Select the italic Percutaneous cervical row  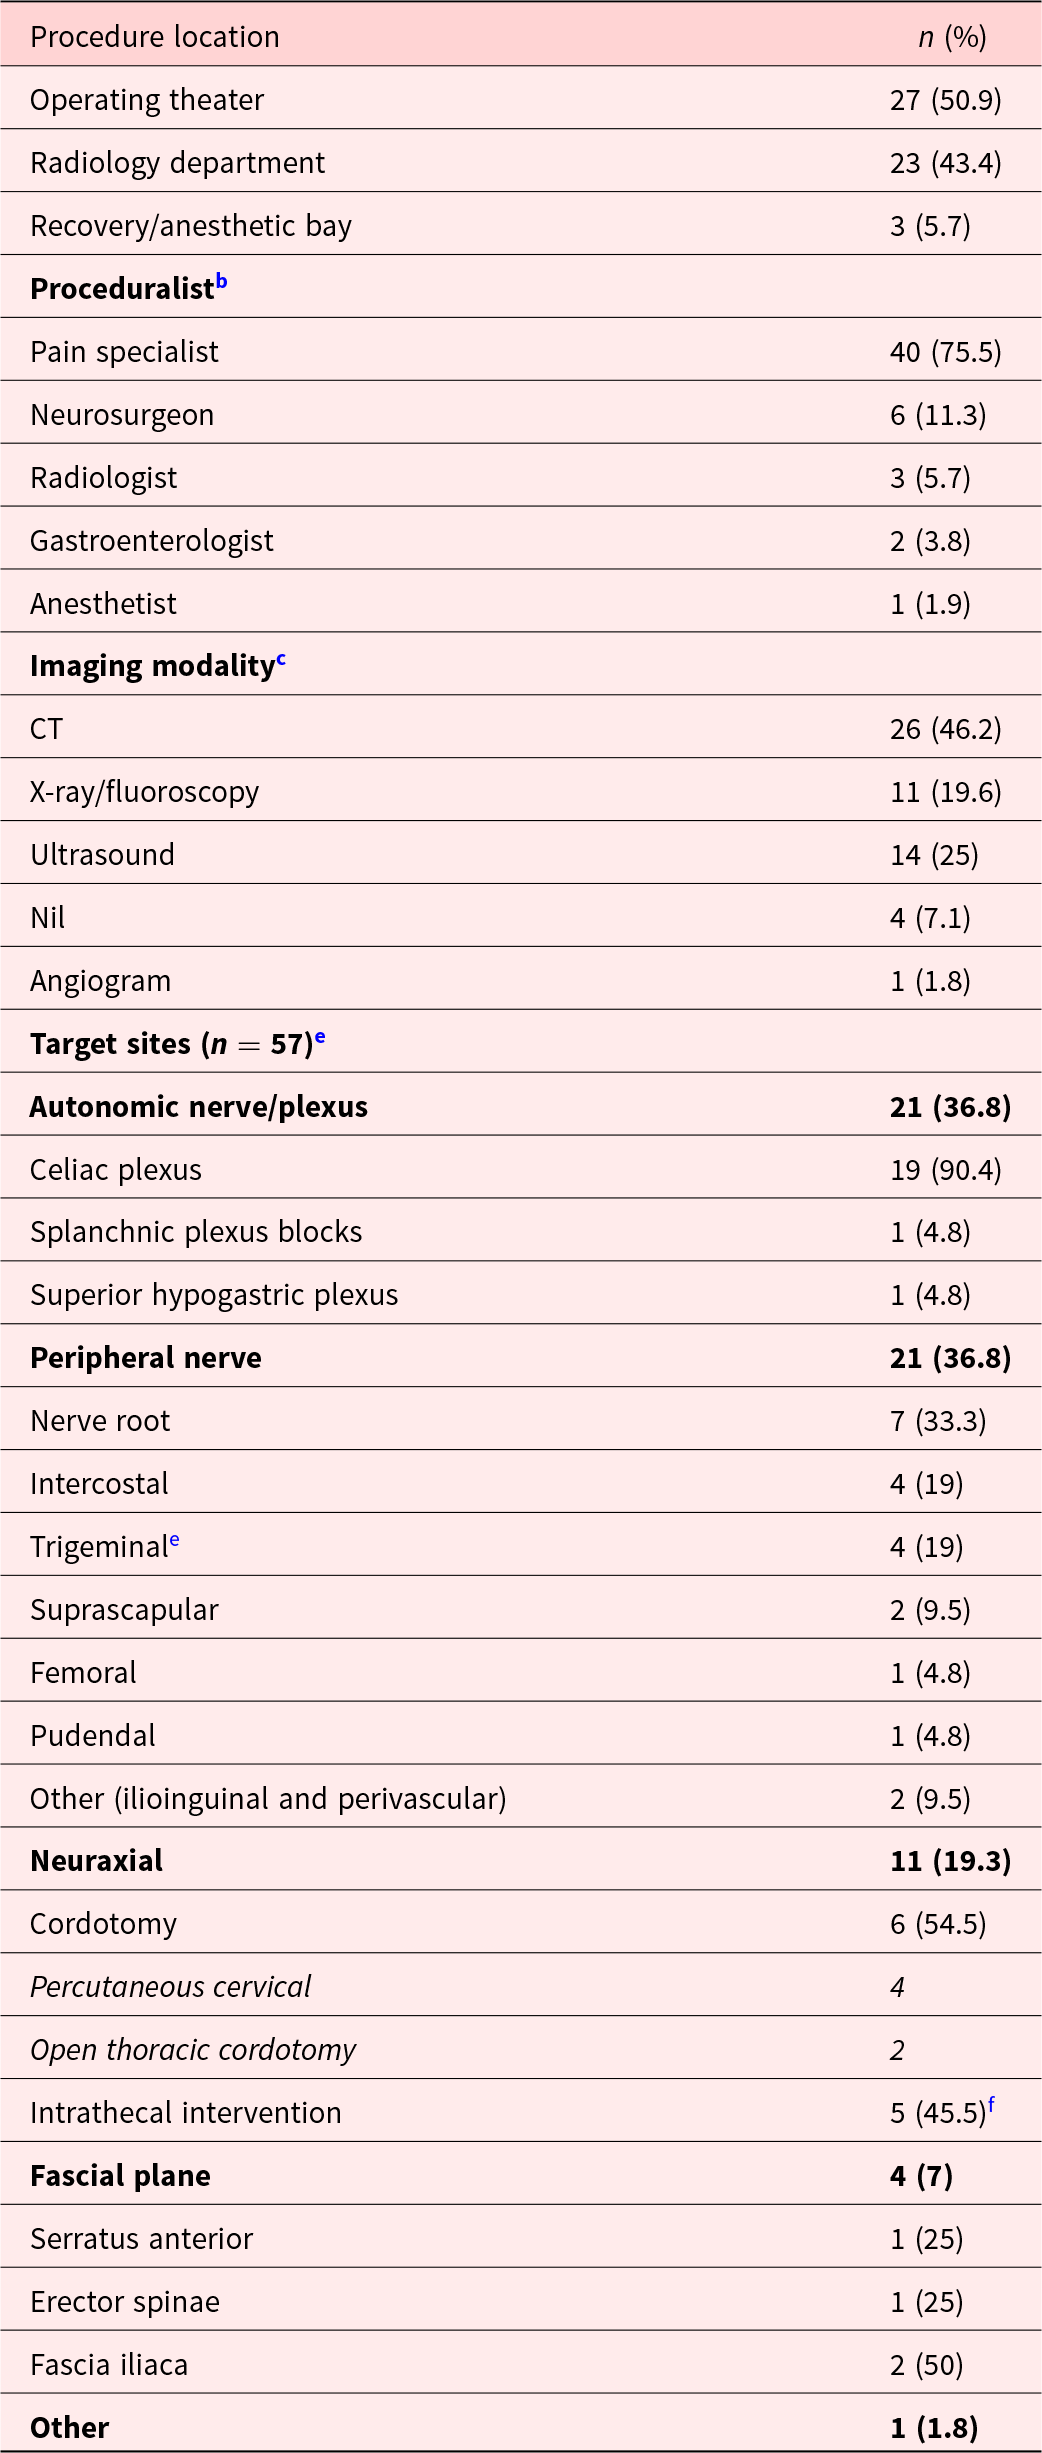pyautogui.click(x=171, y=1987)
